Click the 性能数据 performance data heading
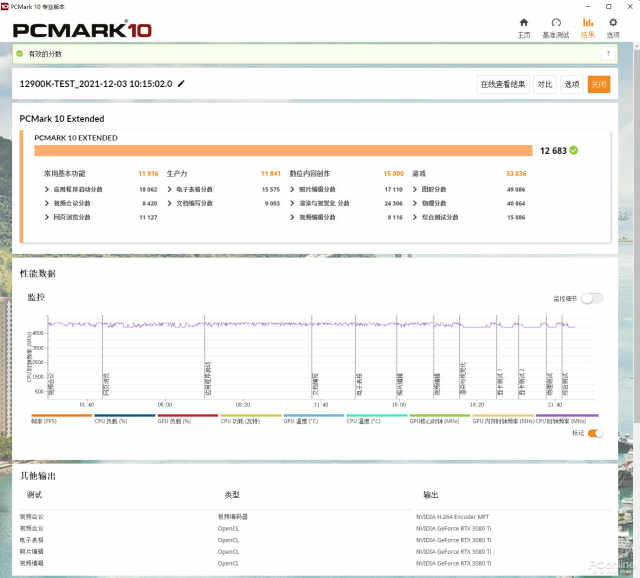The width and height of the screenshot is (640, 578). point(38,273)
